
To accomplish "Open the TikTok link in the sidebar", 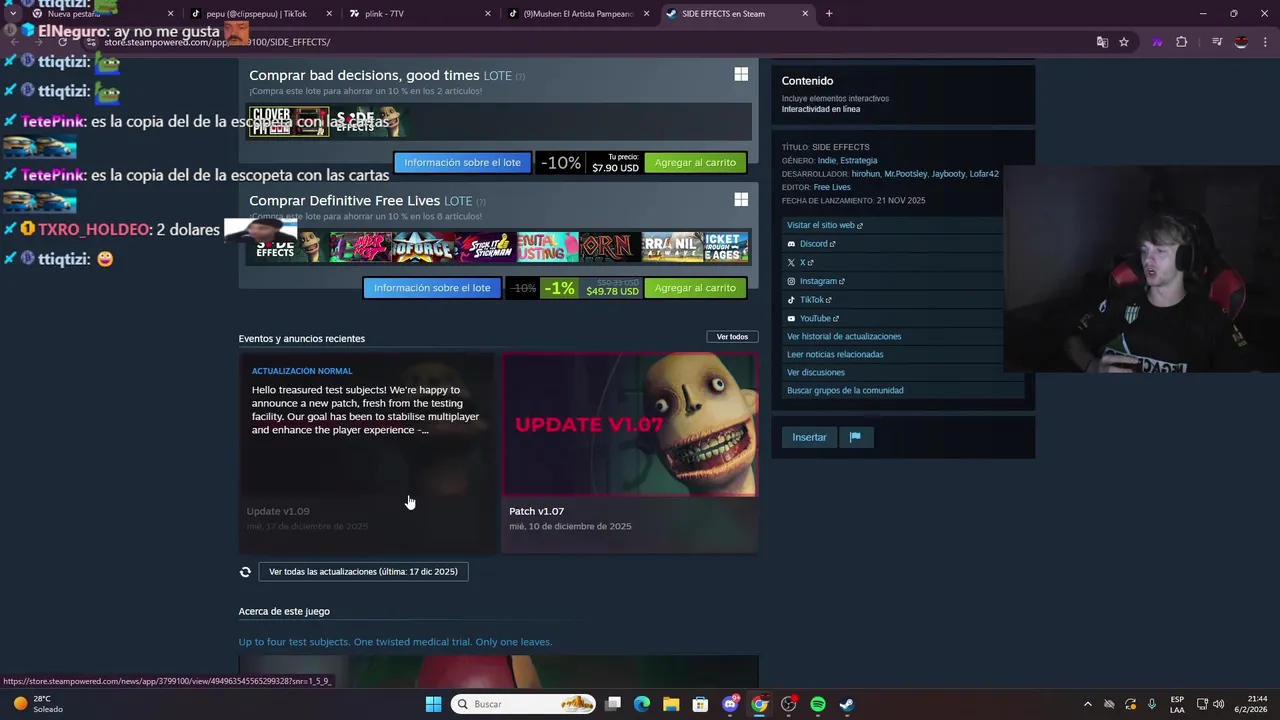I will click(810, 300).
